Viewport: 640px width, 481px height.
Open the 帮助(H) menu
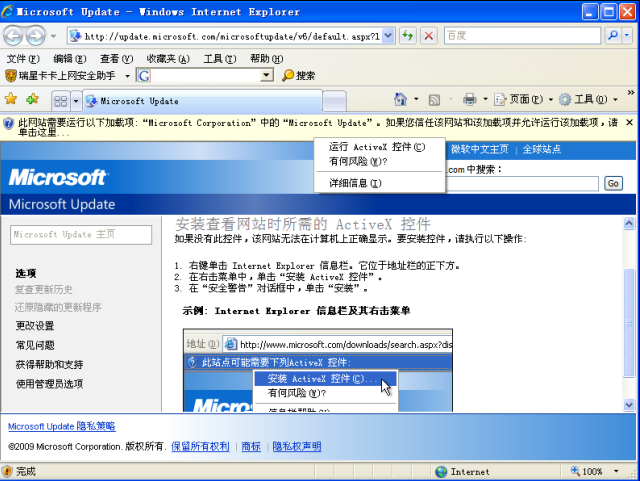point(267,59)
